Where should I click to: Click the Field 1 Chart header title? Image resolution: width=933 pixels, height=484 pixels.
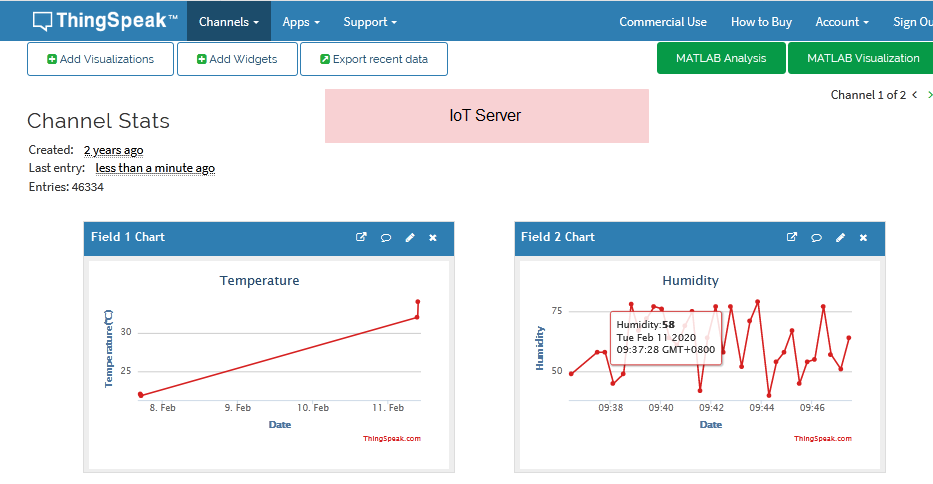click(128, 237)
